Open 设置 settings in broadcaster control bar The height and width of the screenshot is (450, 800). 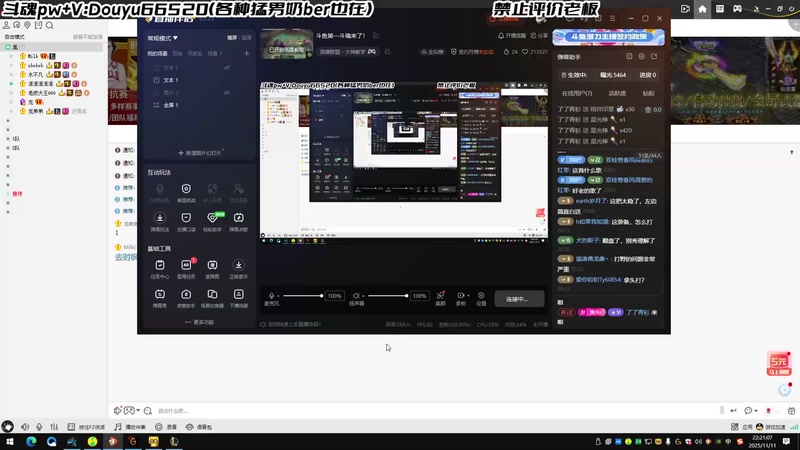pos(481,298)
